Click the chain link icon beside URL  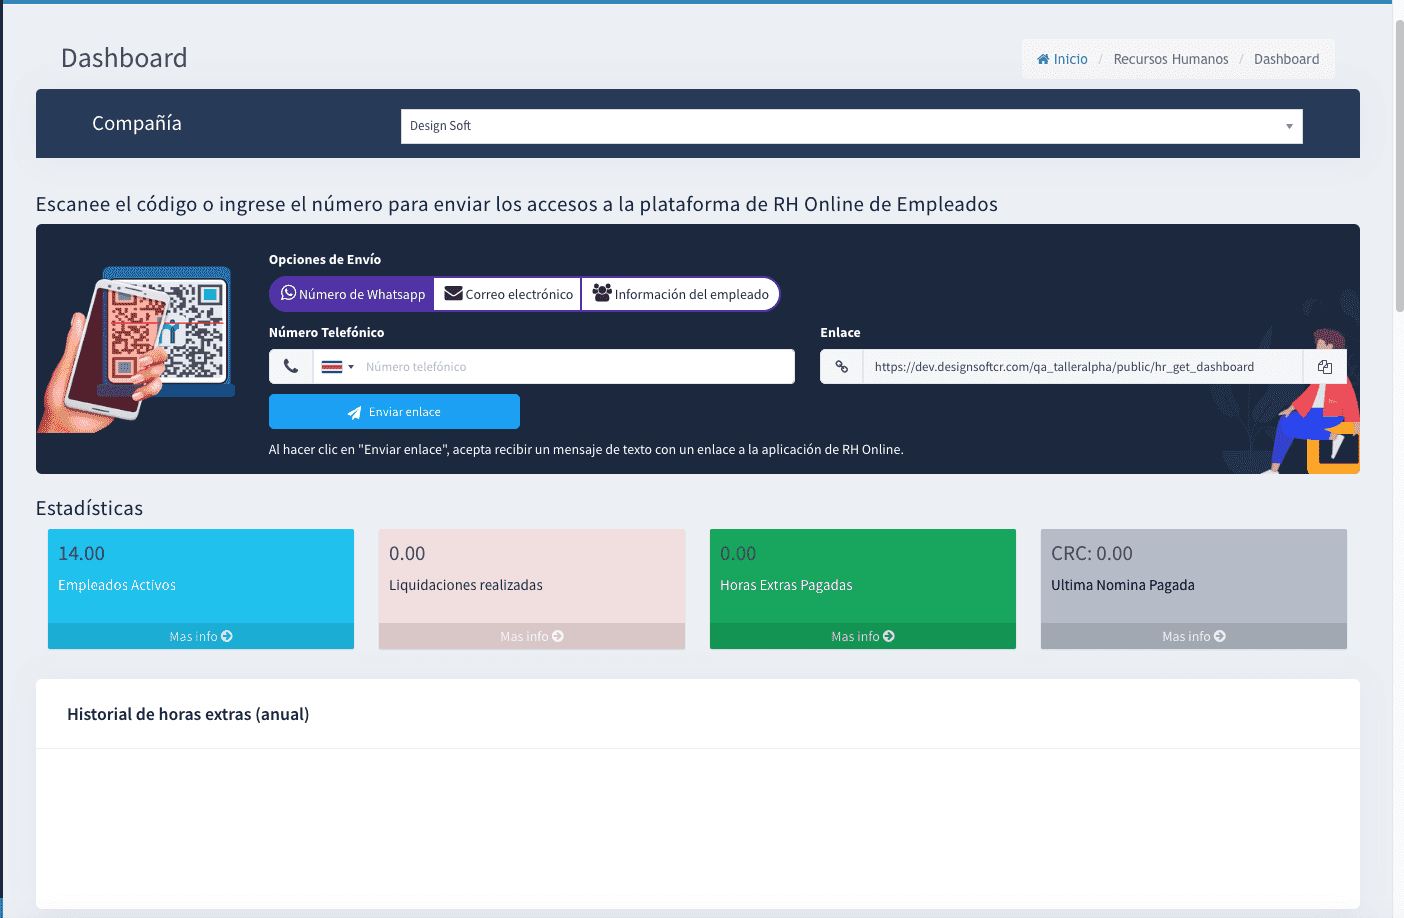point(842,367)
